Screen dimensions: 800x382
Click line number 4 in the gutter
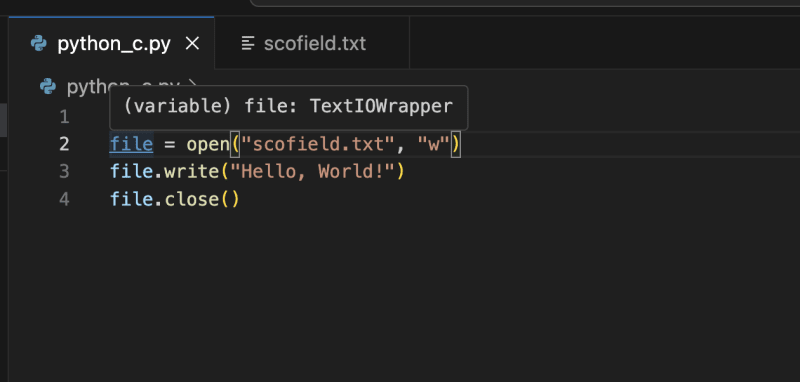coord(64,199)
